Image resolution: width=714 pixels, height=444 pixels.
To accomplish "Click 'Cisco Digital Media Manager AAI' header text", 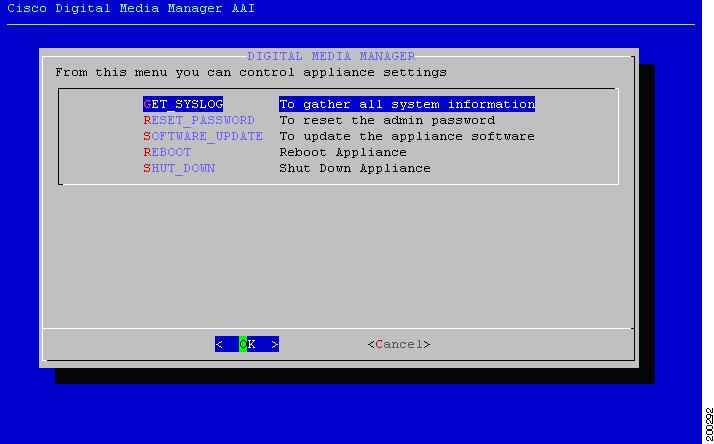I will point(131,8).
